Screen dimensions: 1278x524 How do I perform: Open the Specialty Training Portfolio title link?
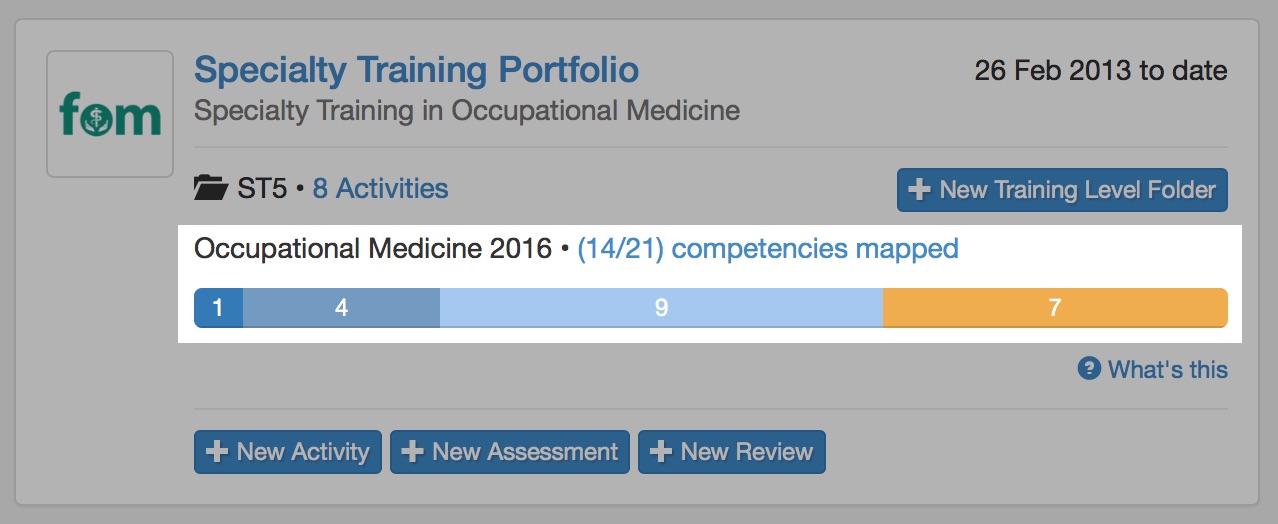click(x=416, y=70)
